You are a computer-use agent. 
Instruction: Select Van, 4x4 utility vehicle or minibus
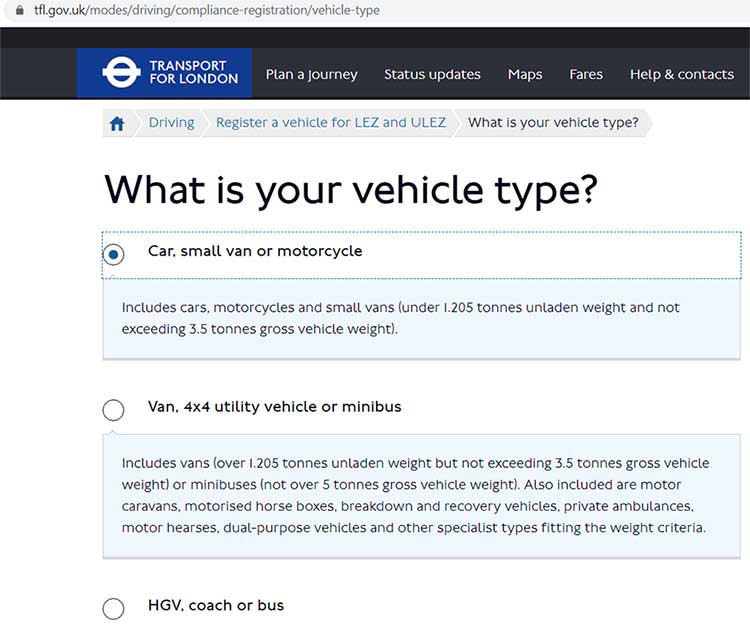click(x=113, y=410)
